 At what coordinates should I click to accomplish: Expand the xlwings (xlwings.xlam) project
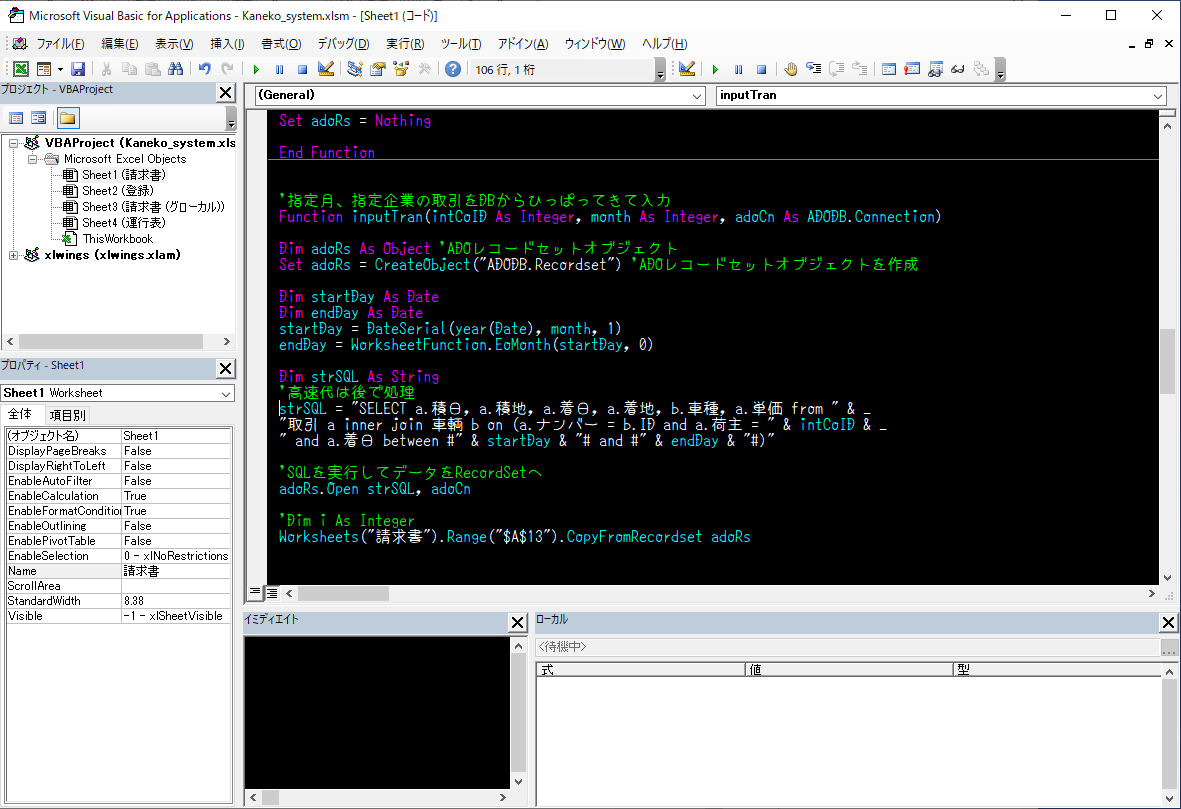(x=14, y=255)
